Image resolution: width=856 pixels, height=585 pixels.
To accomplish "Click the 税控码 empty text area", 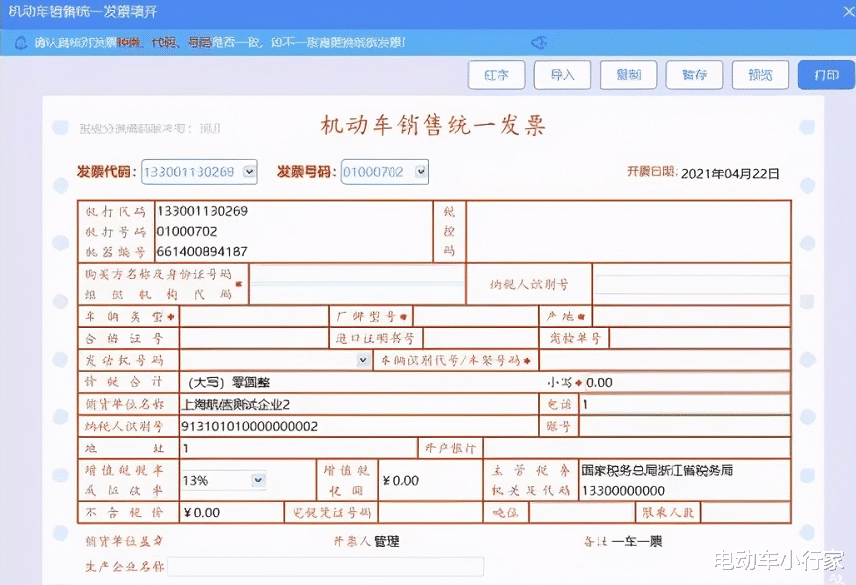I will coord(628,231).
